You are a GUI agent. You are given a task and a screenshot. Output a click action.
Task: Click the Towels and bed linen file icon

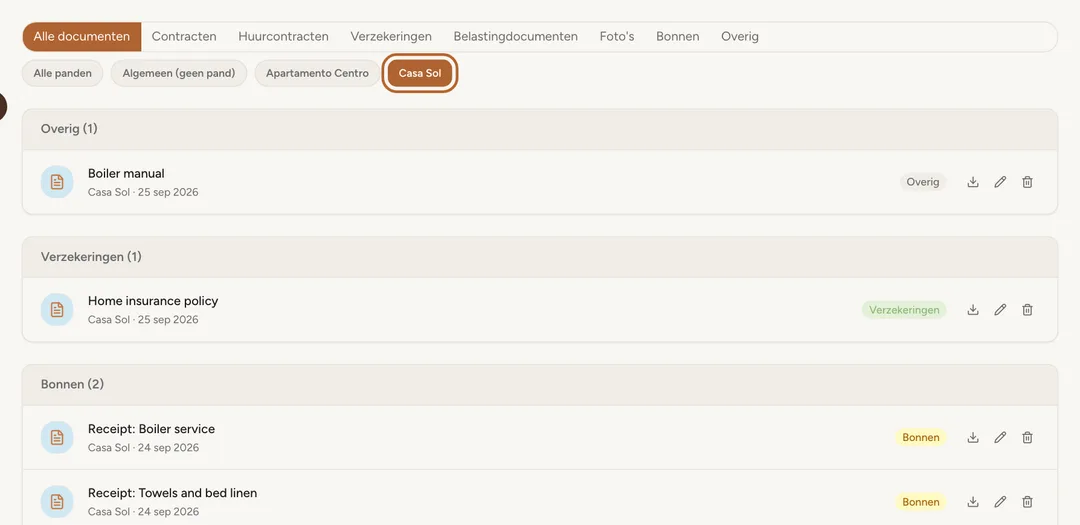pyautogui.click(x=57, y=502)
